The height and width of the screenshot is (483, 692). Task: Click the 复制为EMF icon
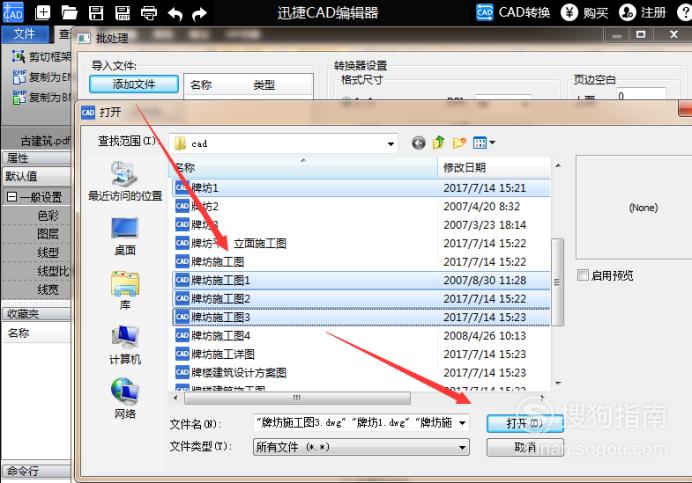(x=19, y=77)
